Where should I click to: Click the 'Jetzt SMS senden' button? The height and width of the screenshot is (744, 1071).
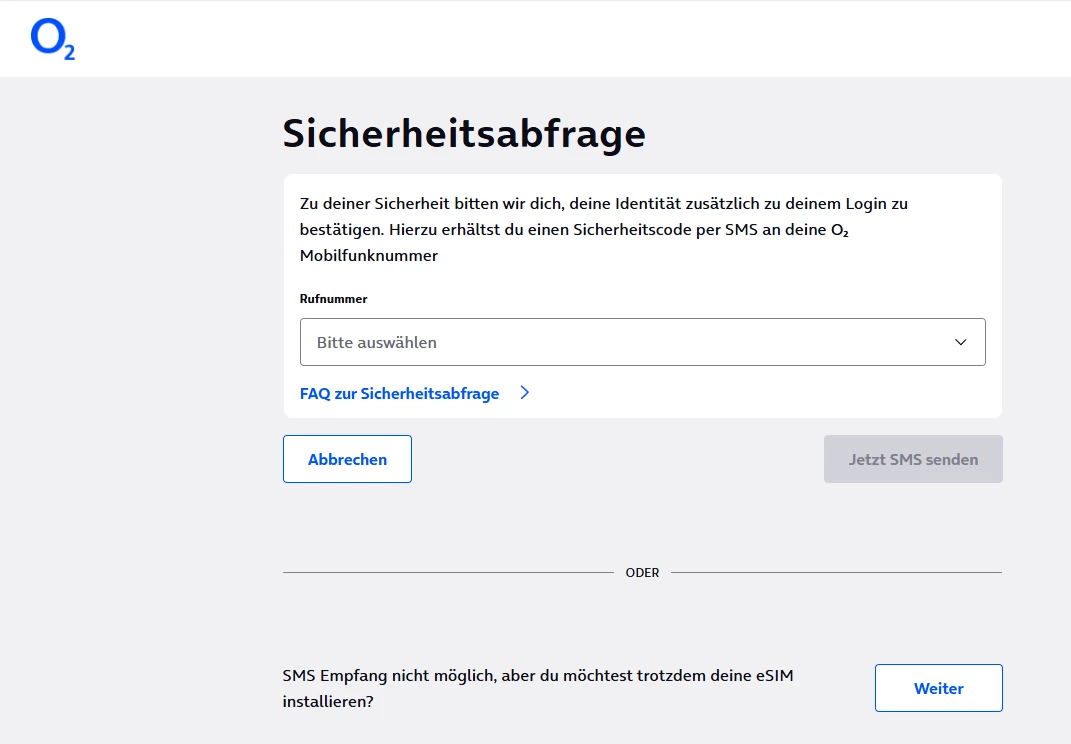point(913,460)
